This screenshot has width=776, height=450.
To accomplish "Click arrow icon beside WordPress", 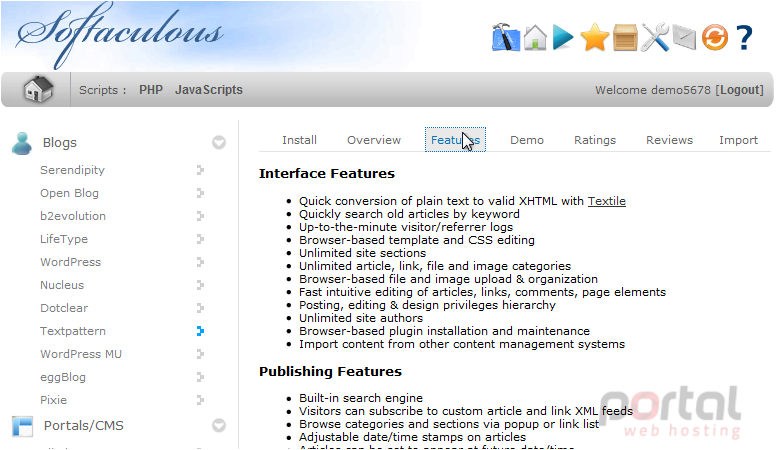I will coord(200,262).
